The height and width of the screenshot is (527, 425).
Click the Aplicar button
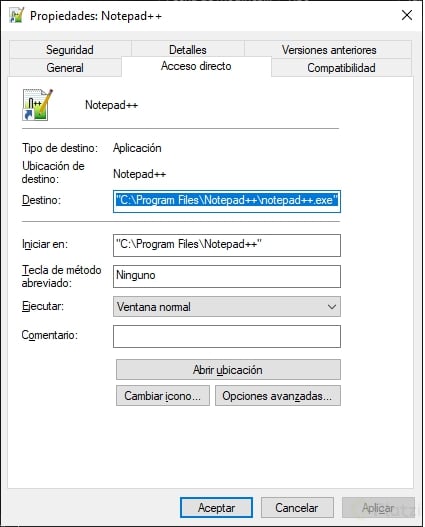378,508
